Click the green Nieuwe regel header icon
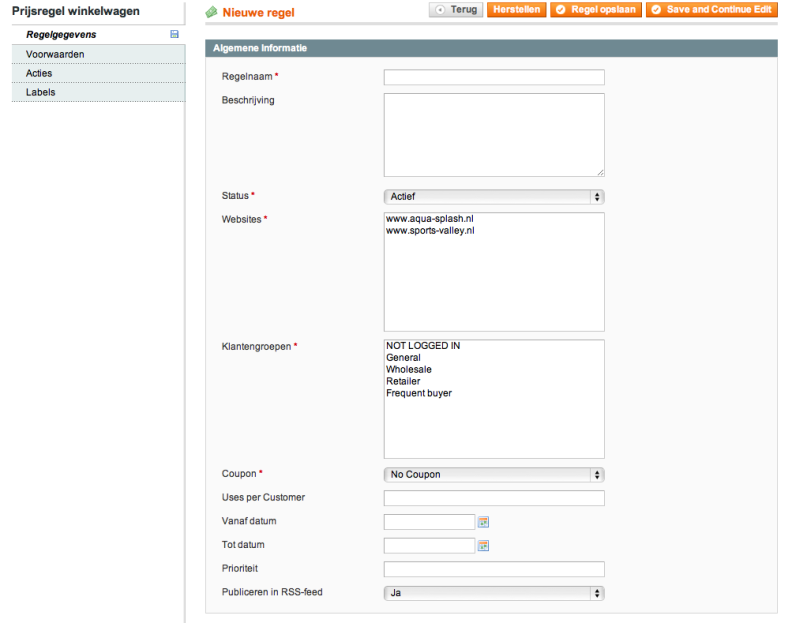Screen dimensions: 792x623 pos(211,12)
